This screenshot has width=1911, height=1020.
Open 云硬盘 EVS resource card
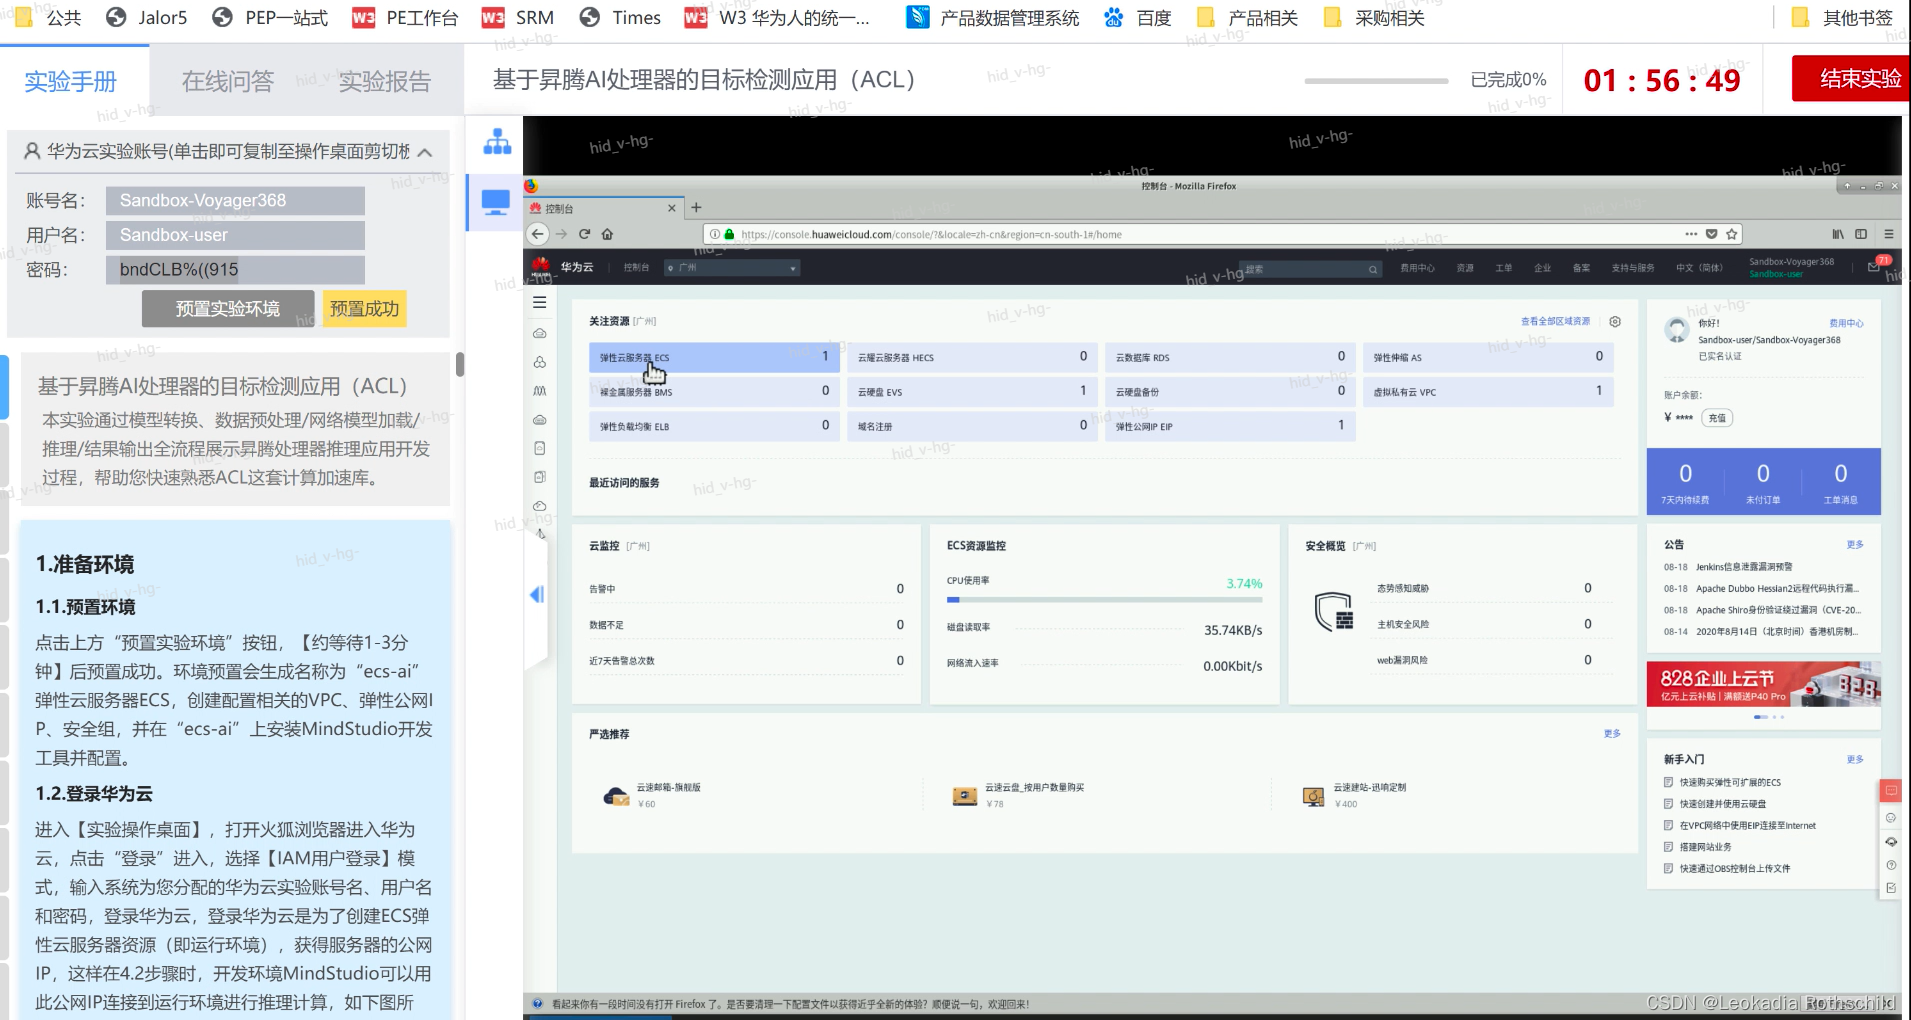pos(972,392)
